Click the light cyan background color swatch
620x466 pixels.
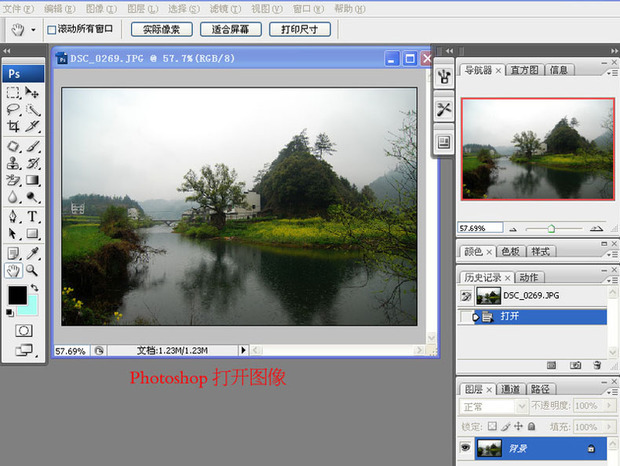pos(32,309)
